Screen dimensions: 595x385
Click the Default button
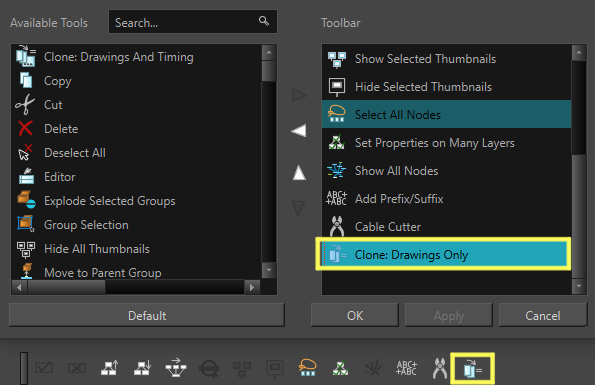coord(147,315)
